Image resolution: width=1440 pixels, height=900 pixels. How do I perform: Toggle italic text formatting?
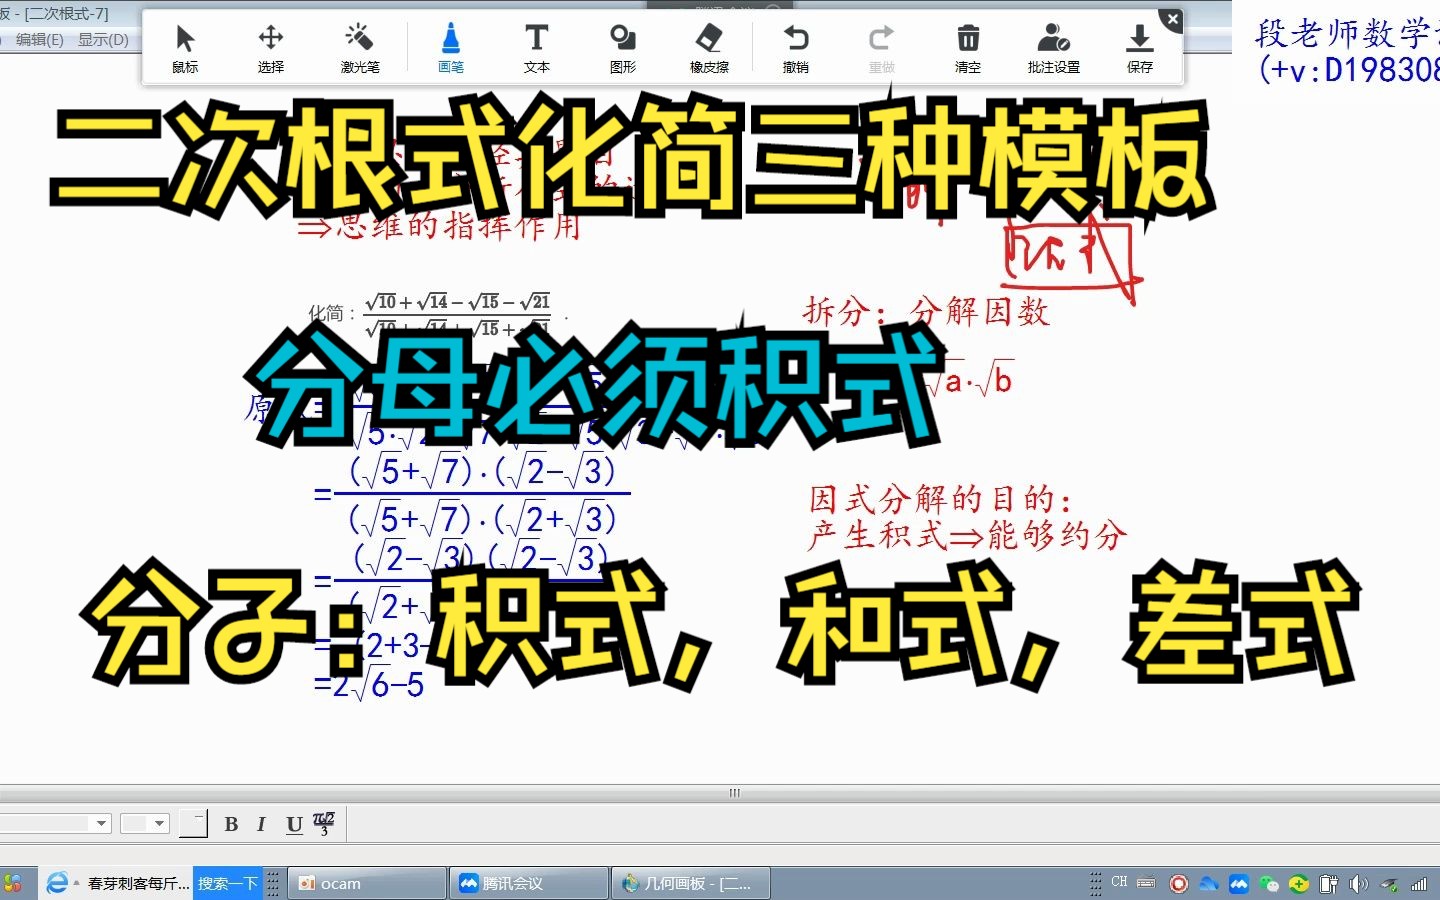(261, 824)
